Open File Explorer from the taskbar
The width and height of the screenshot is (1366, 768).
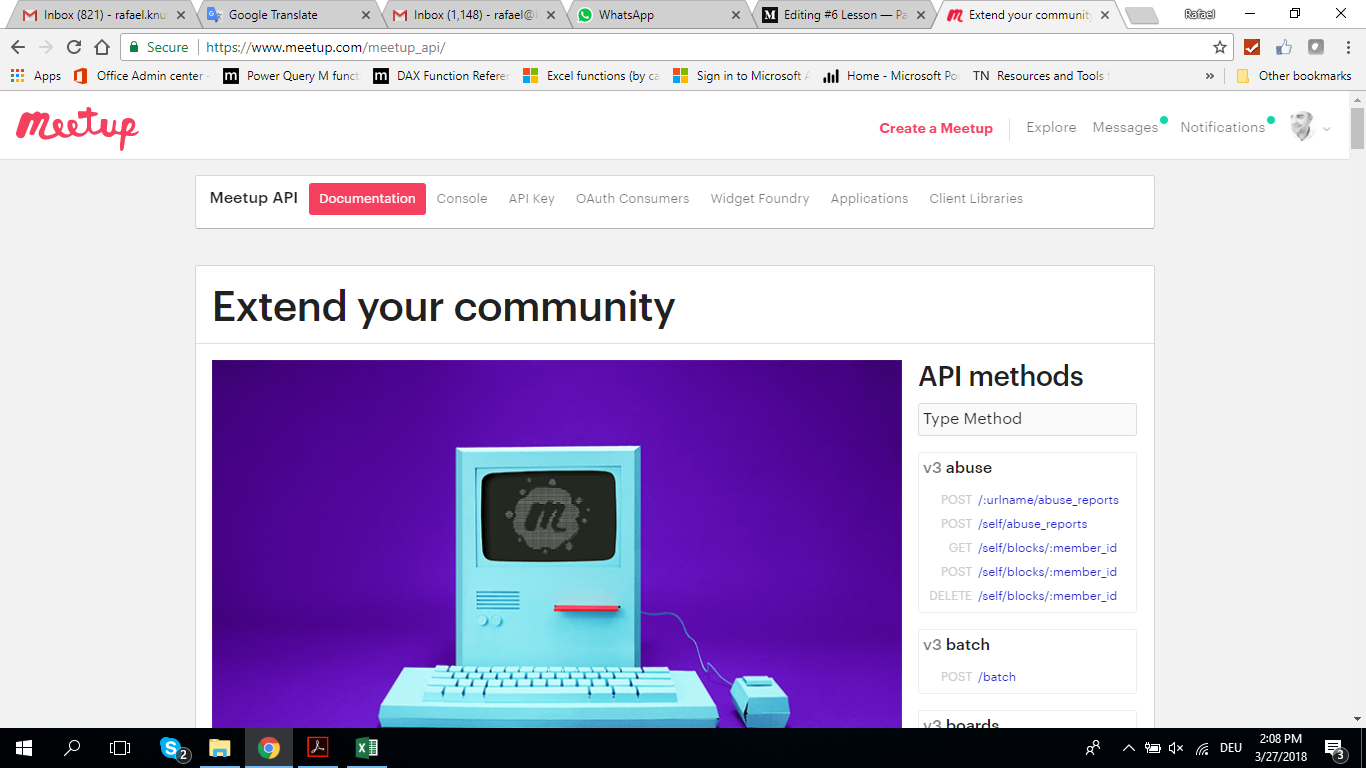[x=220, y=748]
